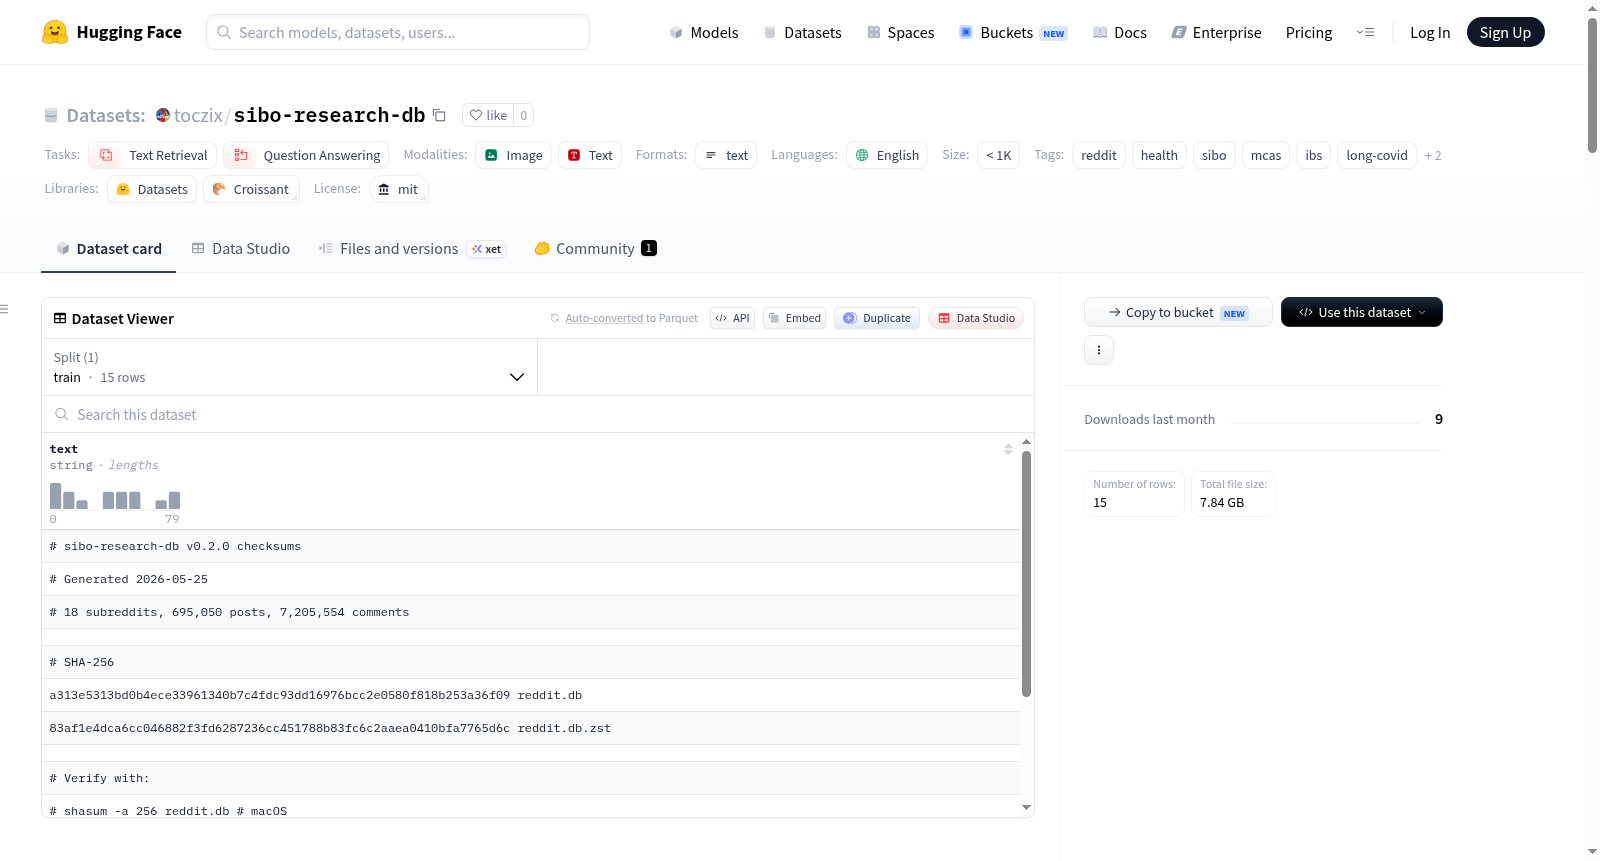The width and height of the screenshot is (1600, 861).
Task: Click the English language tag
Action: click(887, 155)
